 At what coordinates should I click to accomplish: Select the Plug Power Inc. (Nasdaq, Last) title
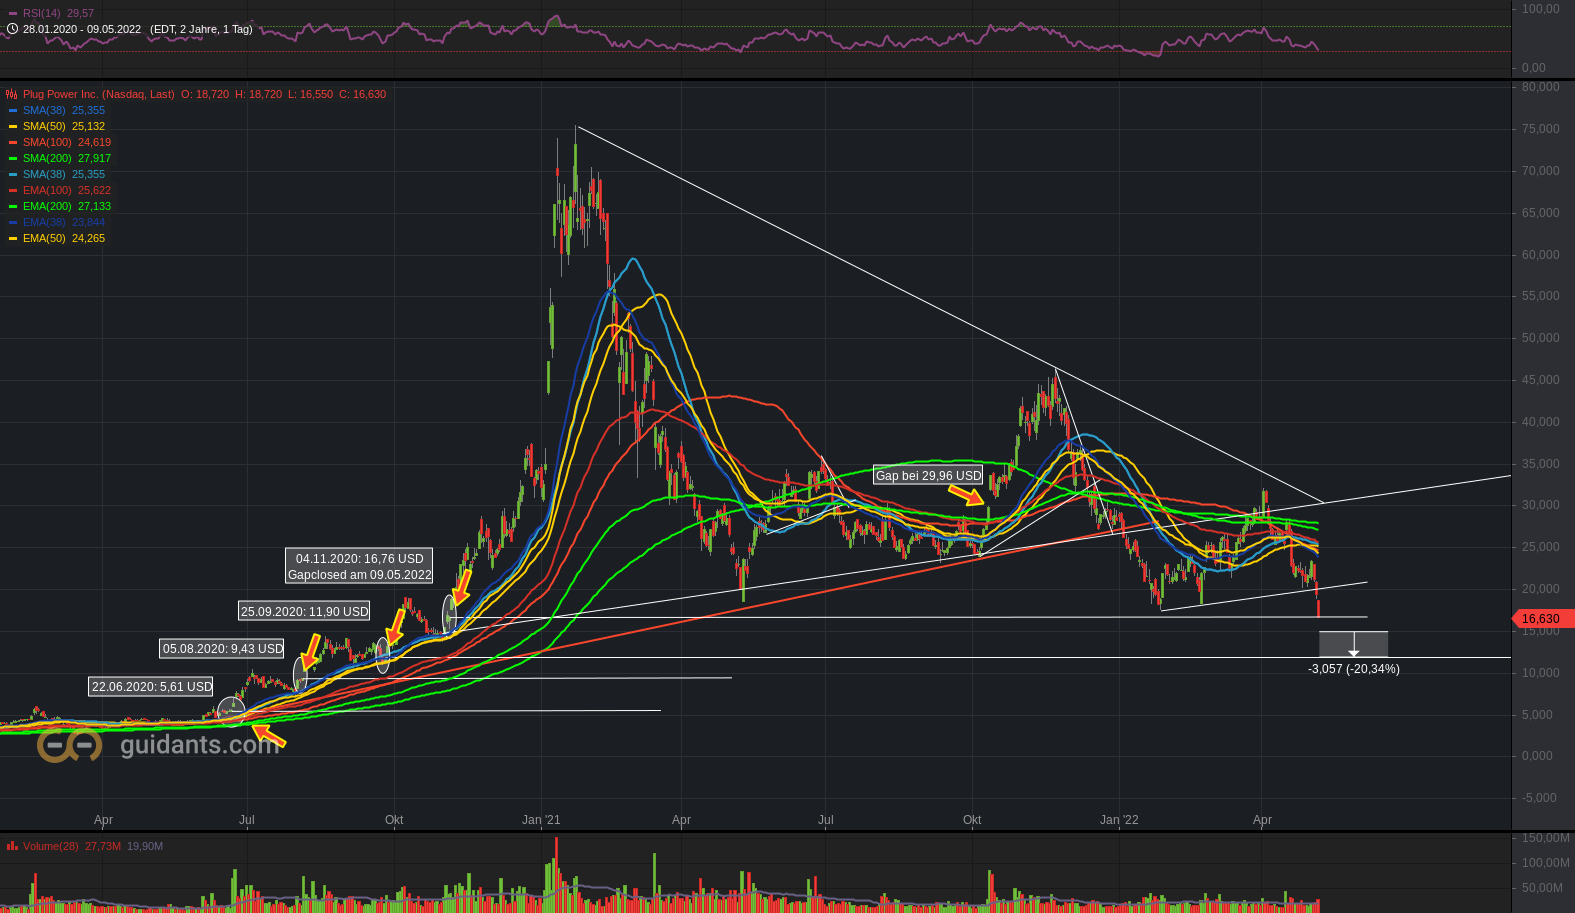[x=98, y=94]
